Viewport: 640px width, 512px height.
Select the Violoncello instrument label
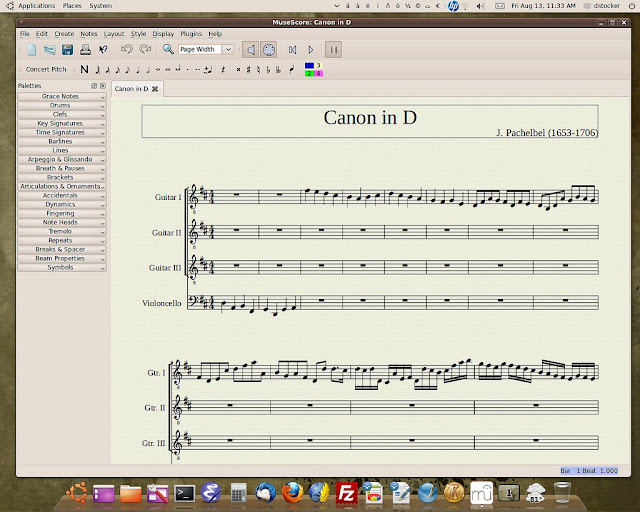tap(162, 303)
